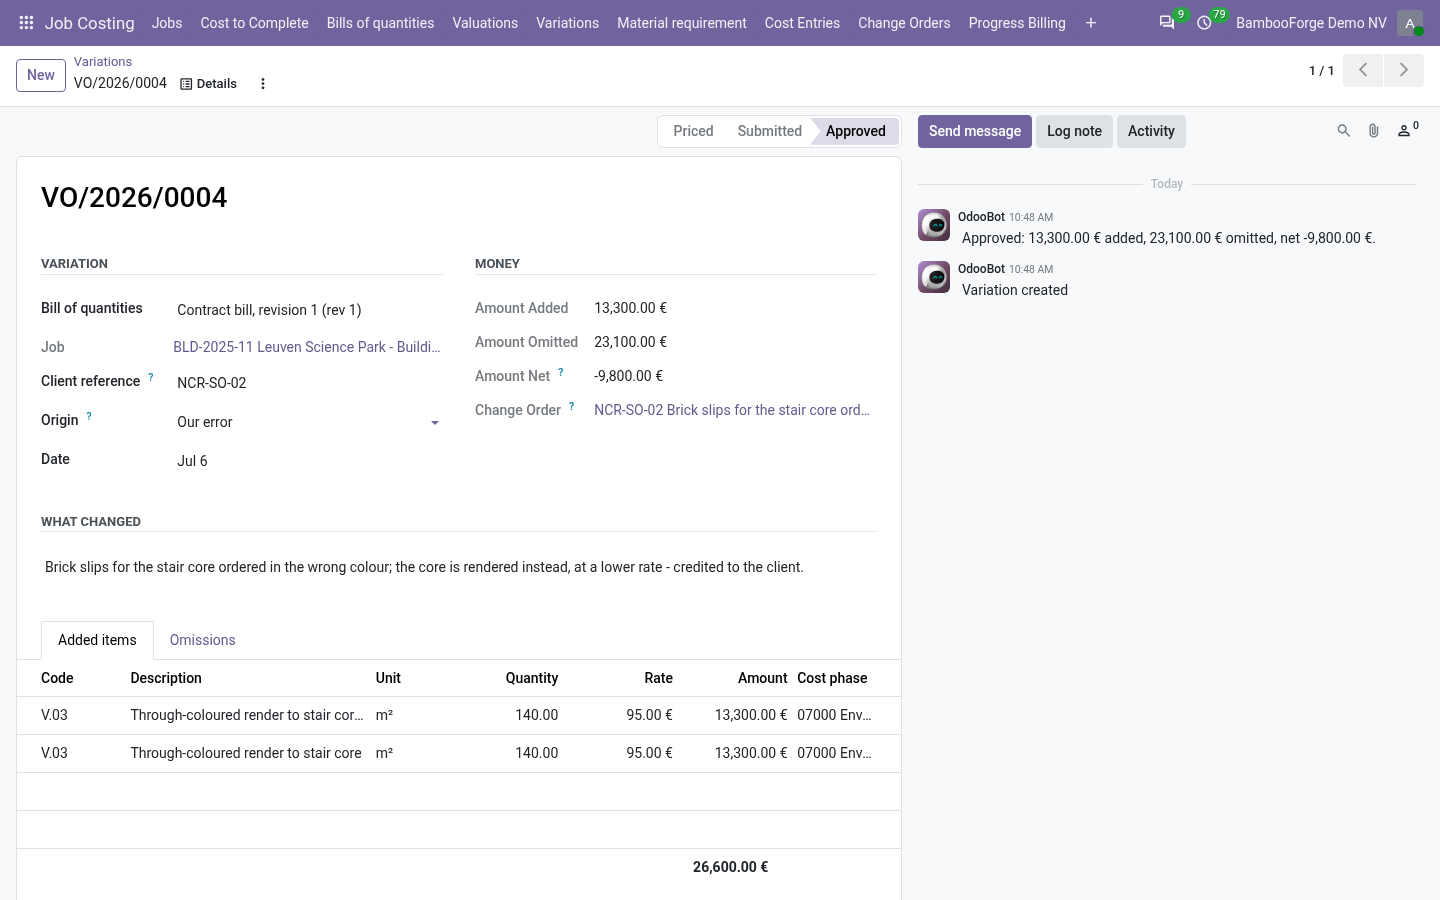Edit the Bill of quantities field
This screenshot has width=1440, height=900.
point(308,310)
